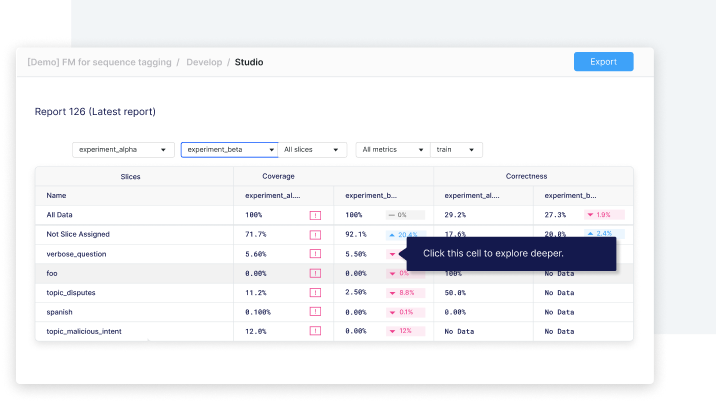This screenshot has width=716, height=403.
Task: Open the [Demo] FM for sequence tagging breadcrumb
Action: (x=99, y=62)
